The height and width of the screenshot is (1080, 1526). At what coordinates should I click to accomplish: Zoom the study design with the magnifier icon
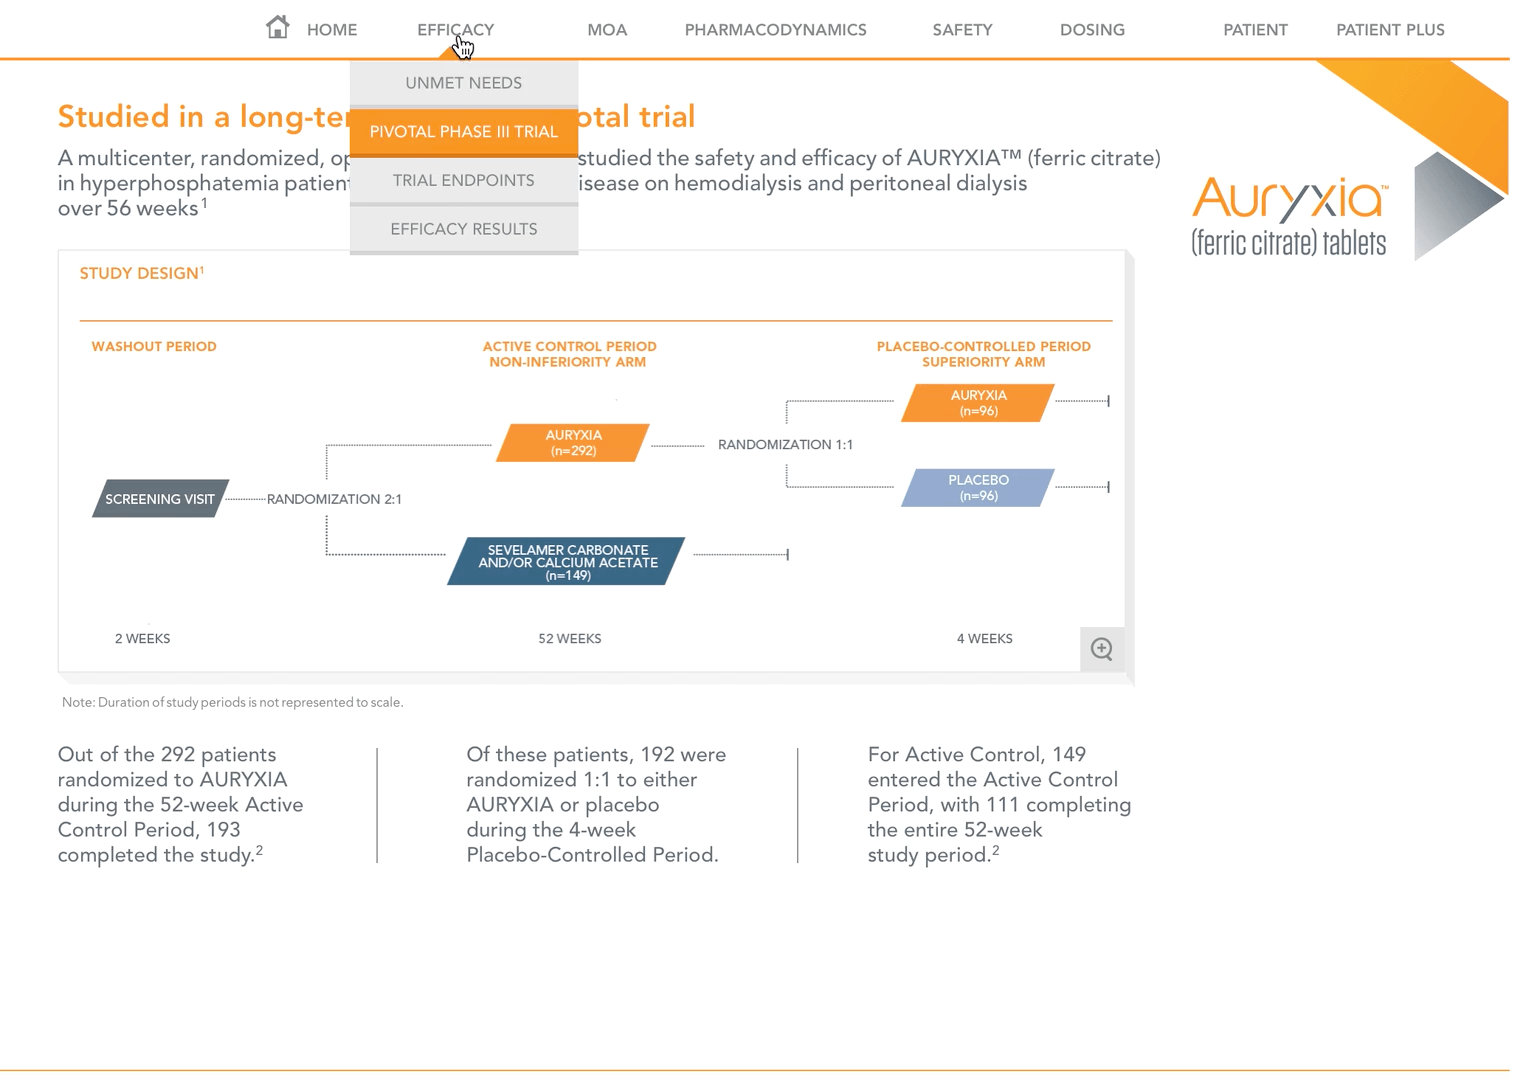pyautogui.click(x=1102, y=649)
